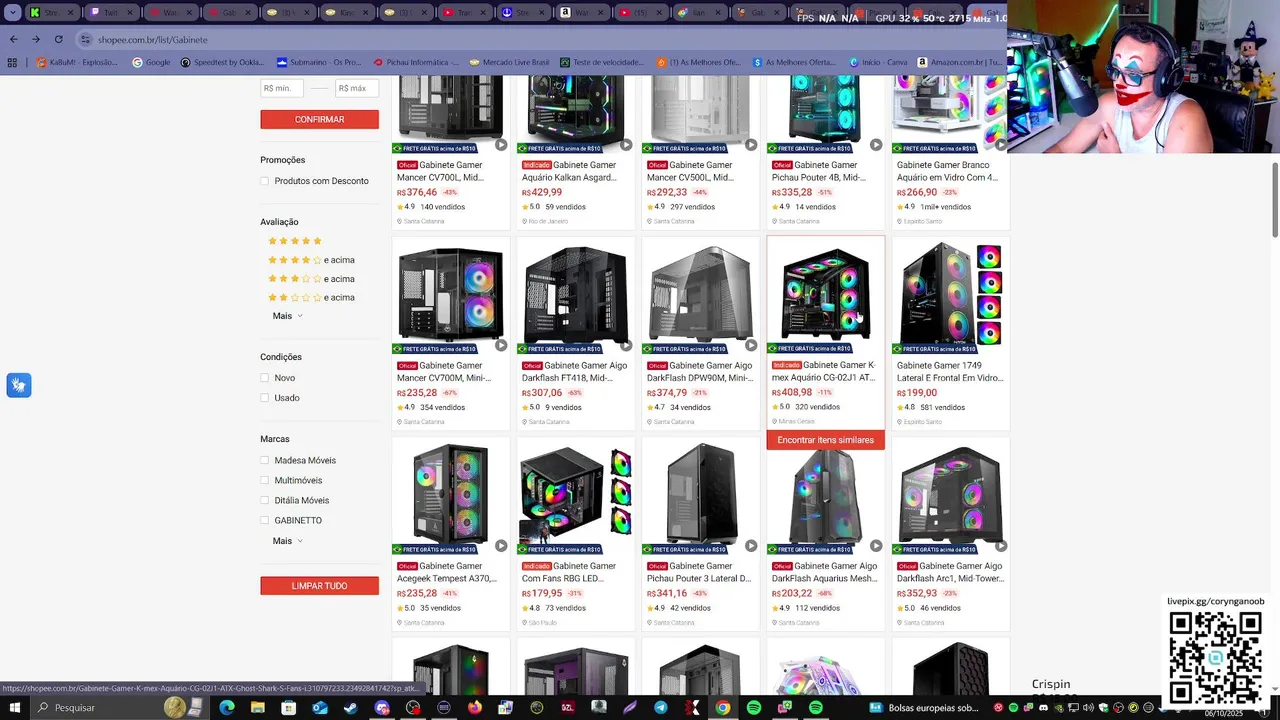The width and height of the screenshot is (1280, 720).
Task: Open the Speedtest by Ookla bookmark
Action: pos(223,62)
